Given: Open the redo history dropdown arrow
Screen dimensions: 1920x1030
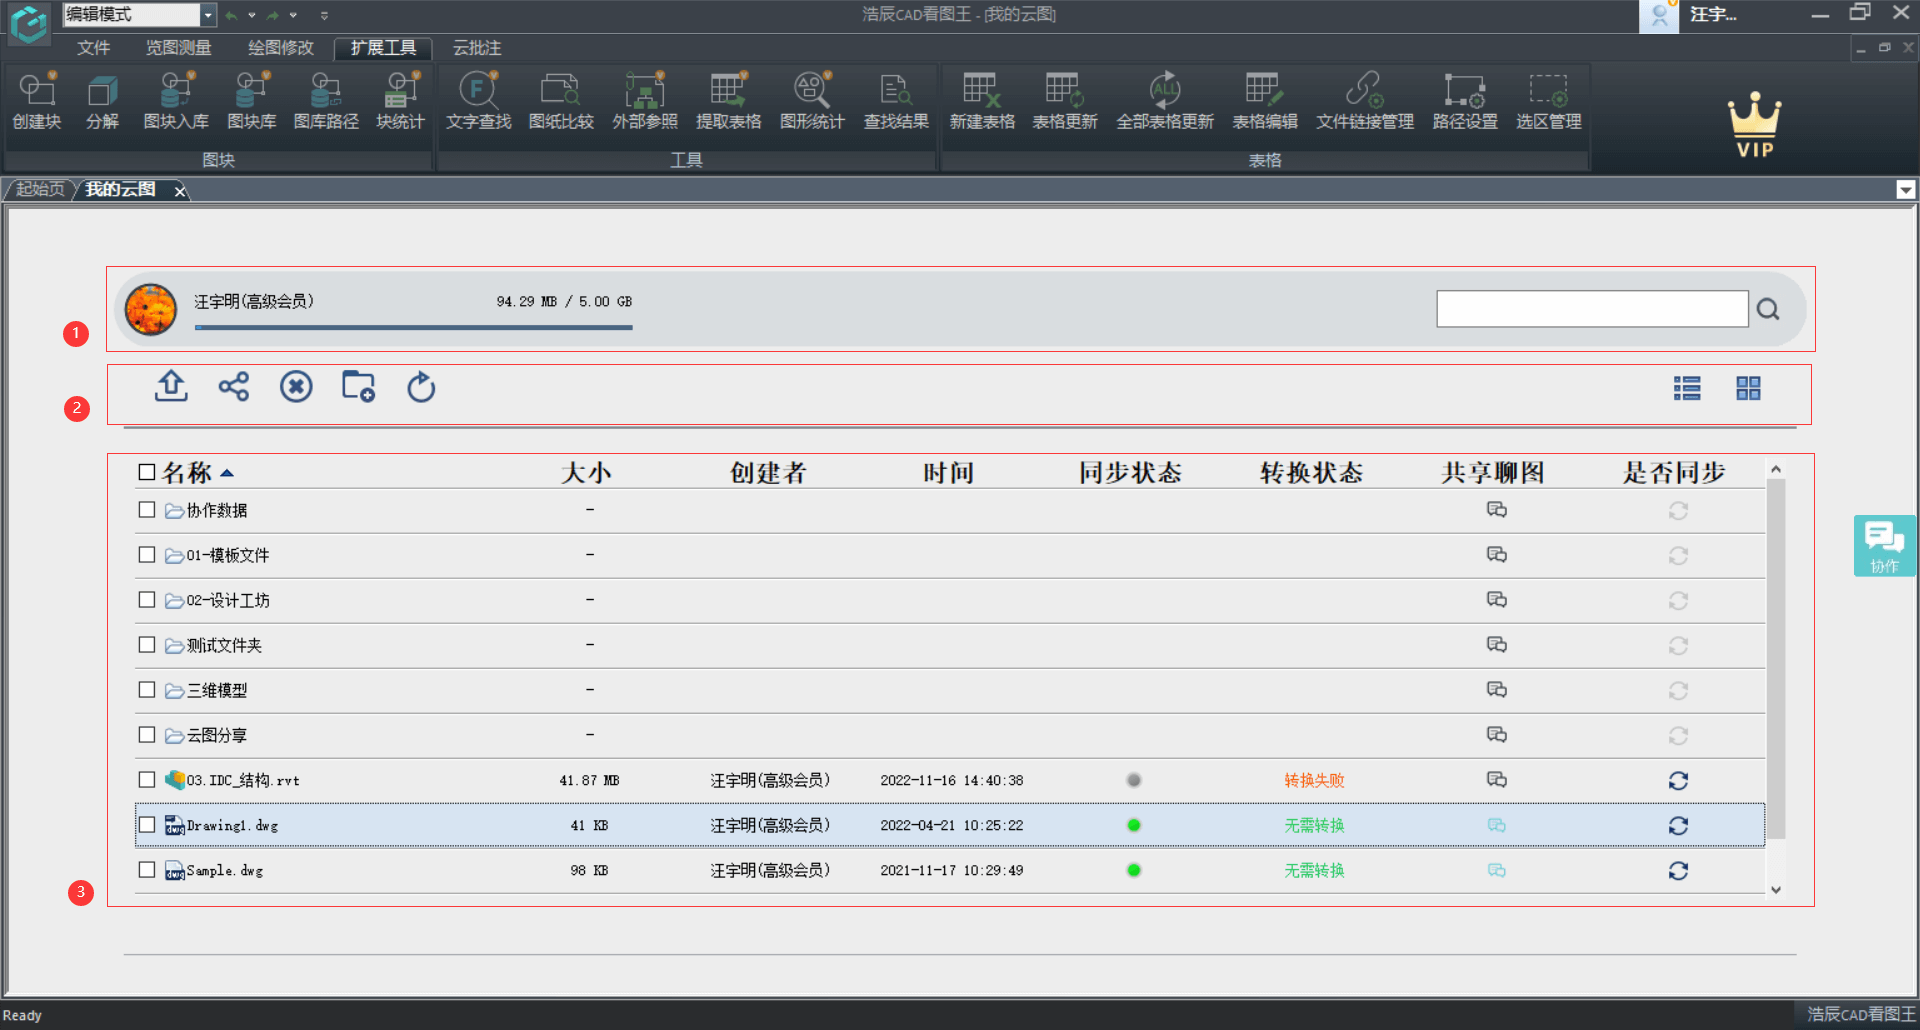Looking at the screenshot, I should click(293, 15).
